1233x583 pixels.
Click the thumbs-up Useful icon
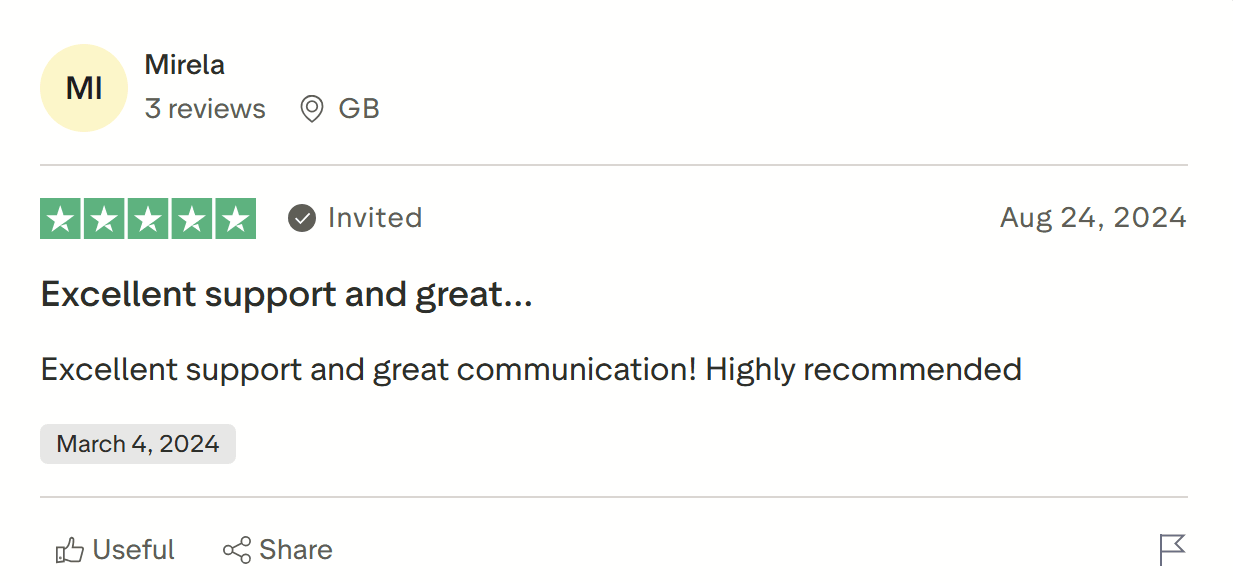tap(70, 550)
